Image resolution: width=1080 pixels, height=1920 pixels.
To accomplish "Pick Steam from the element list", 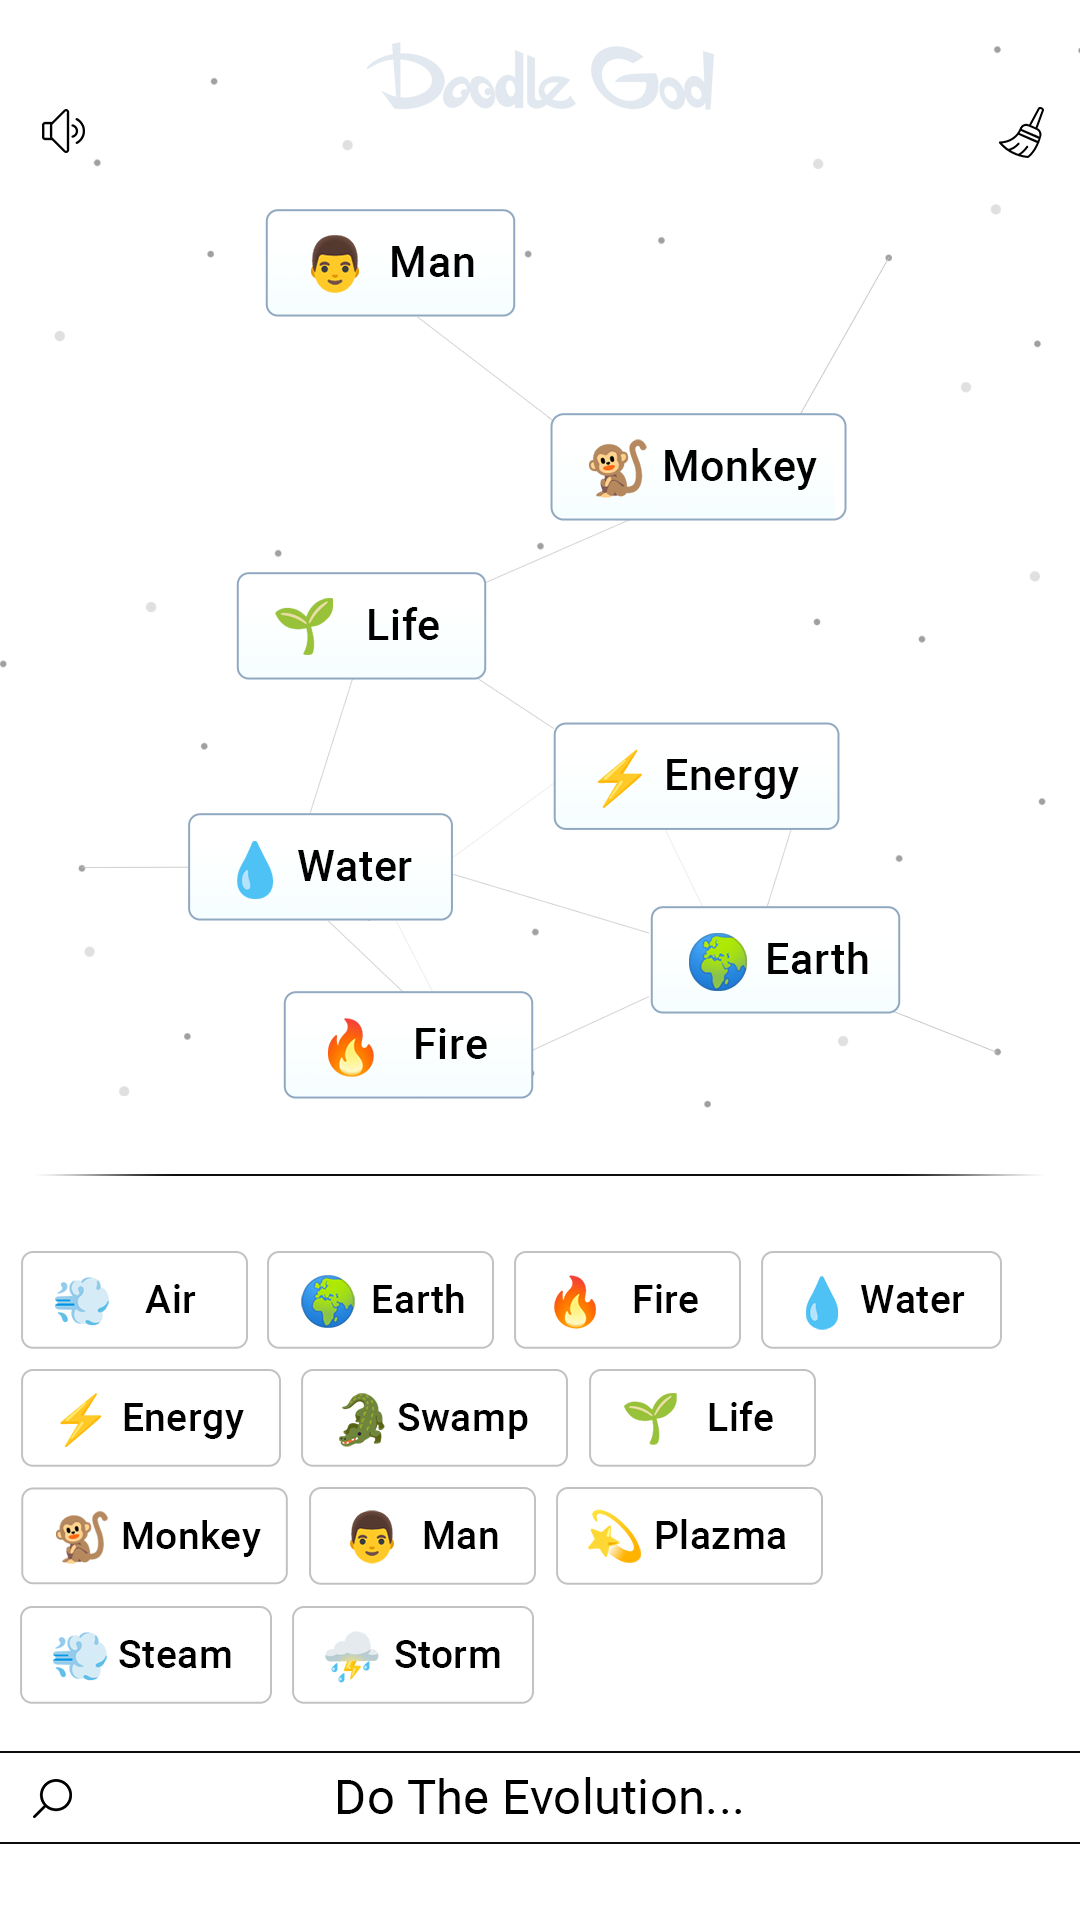I will 146,1655.
